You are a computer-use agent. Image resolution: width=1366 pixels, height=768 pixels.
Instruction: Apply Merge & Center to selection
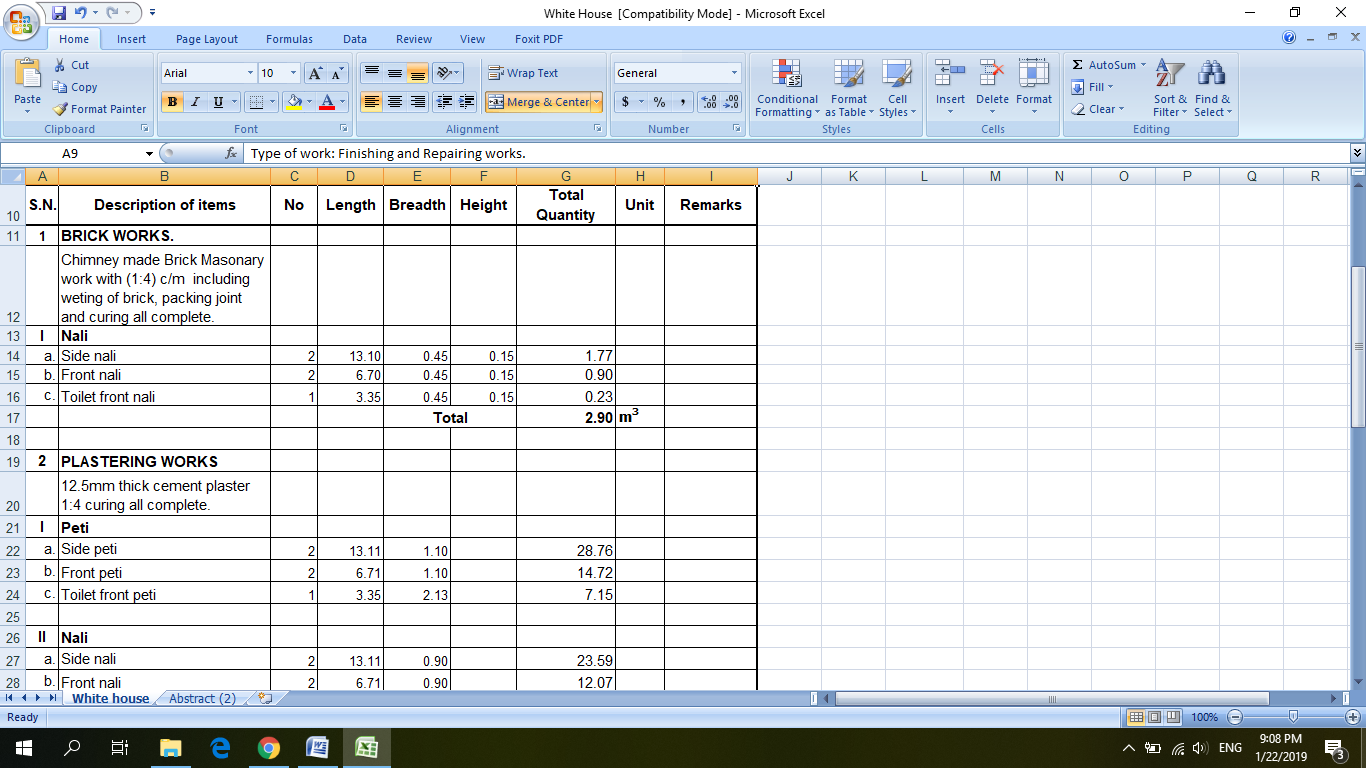coord(536,102)
